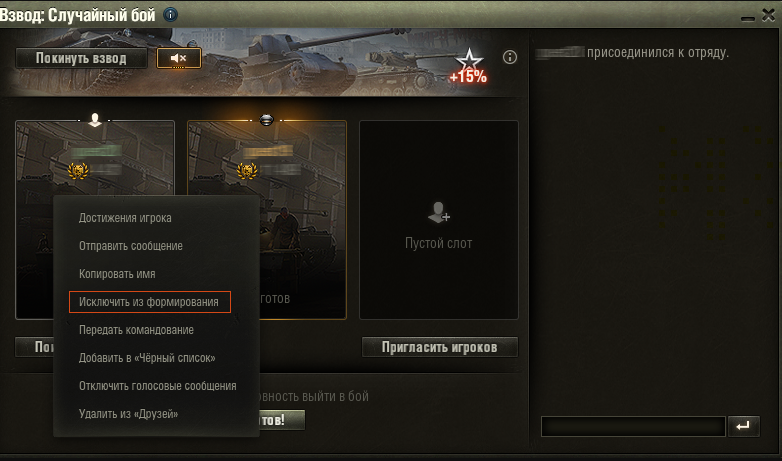Select Передать командование menu item

point(136,330)
